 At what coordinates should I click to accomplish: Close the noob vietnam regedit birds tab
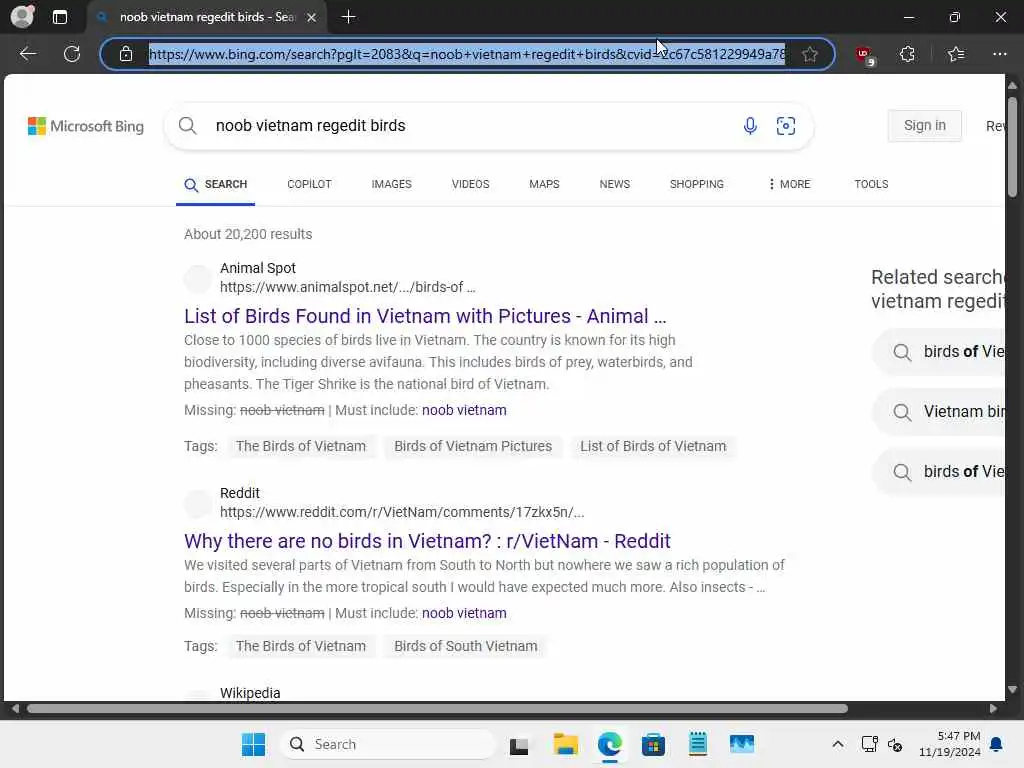(x=312, y=17)
